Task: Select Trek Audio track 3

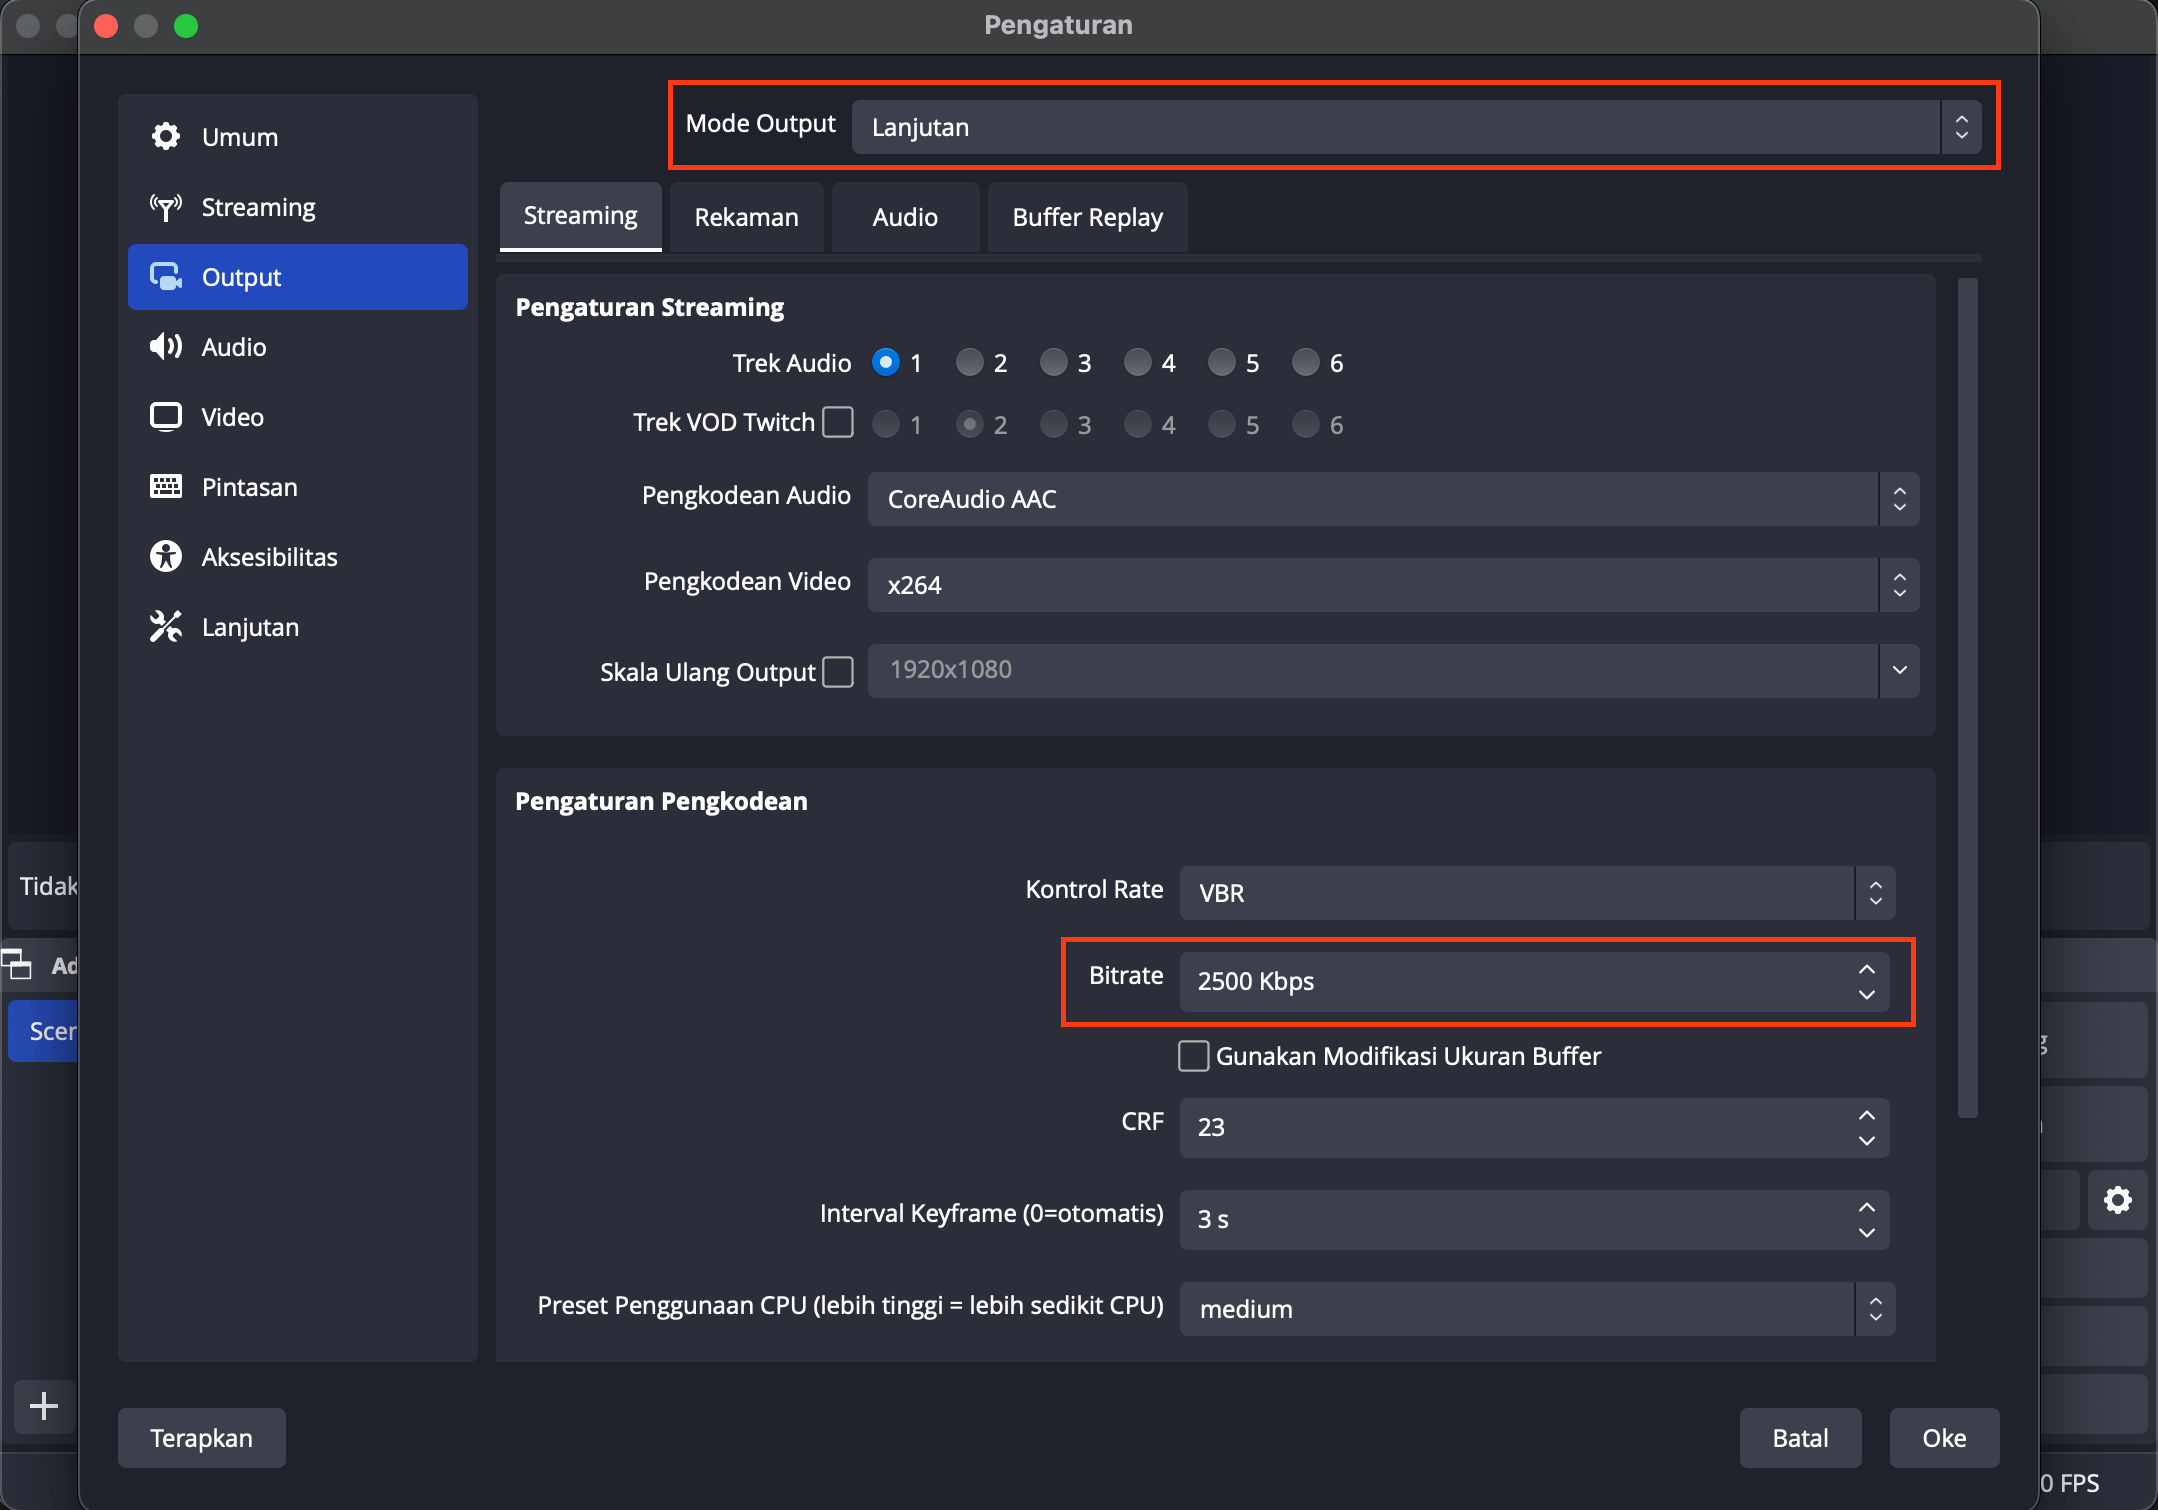Action: click(x=1053, y=362)
